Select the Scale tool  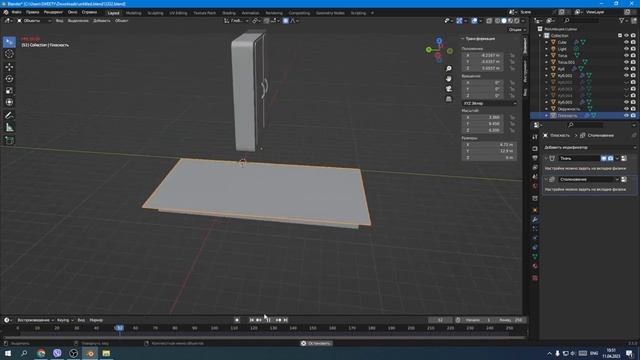[9, 91]
